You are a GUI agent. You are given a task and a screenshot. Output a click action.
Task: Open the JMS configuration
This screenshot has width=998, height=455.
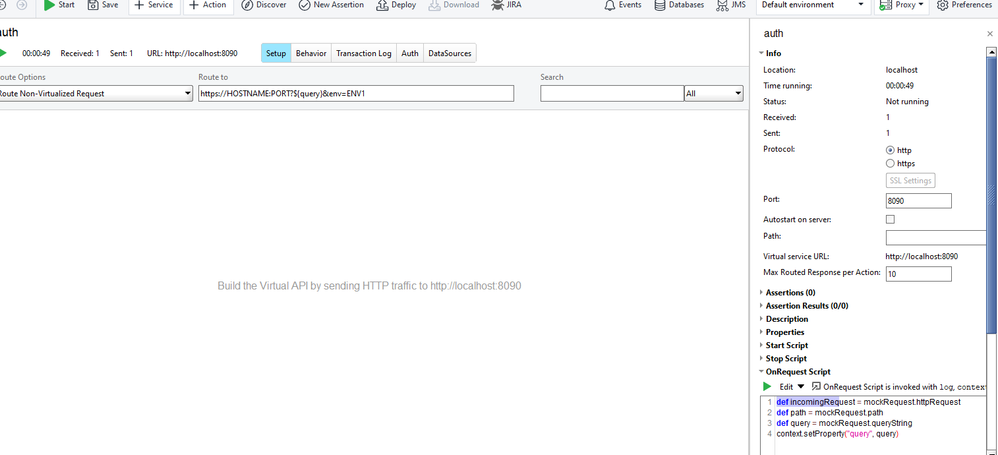pyautogui.click(x=731, y=5)
